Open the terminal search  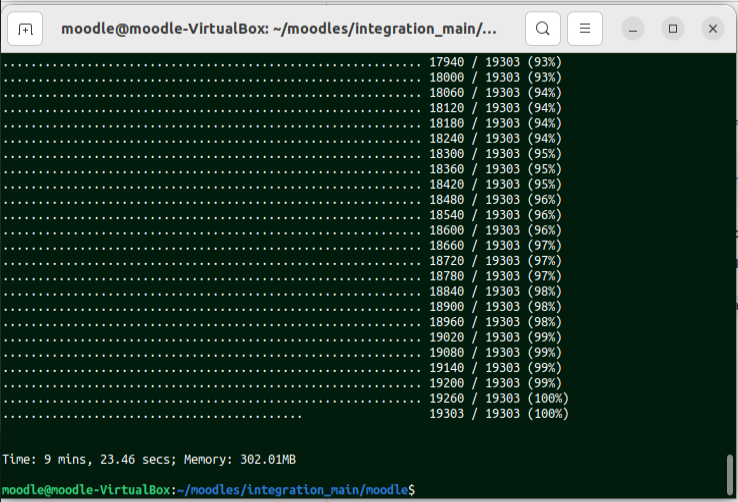point(543,29)
